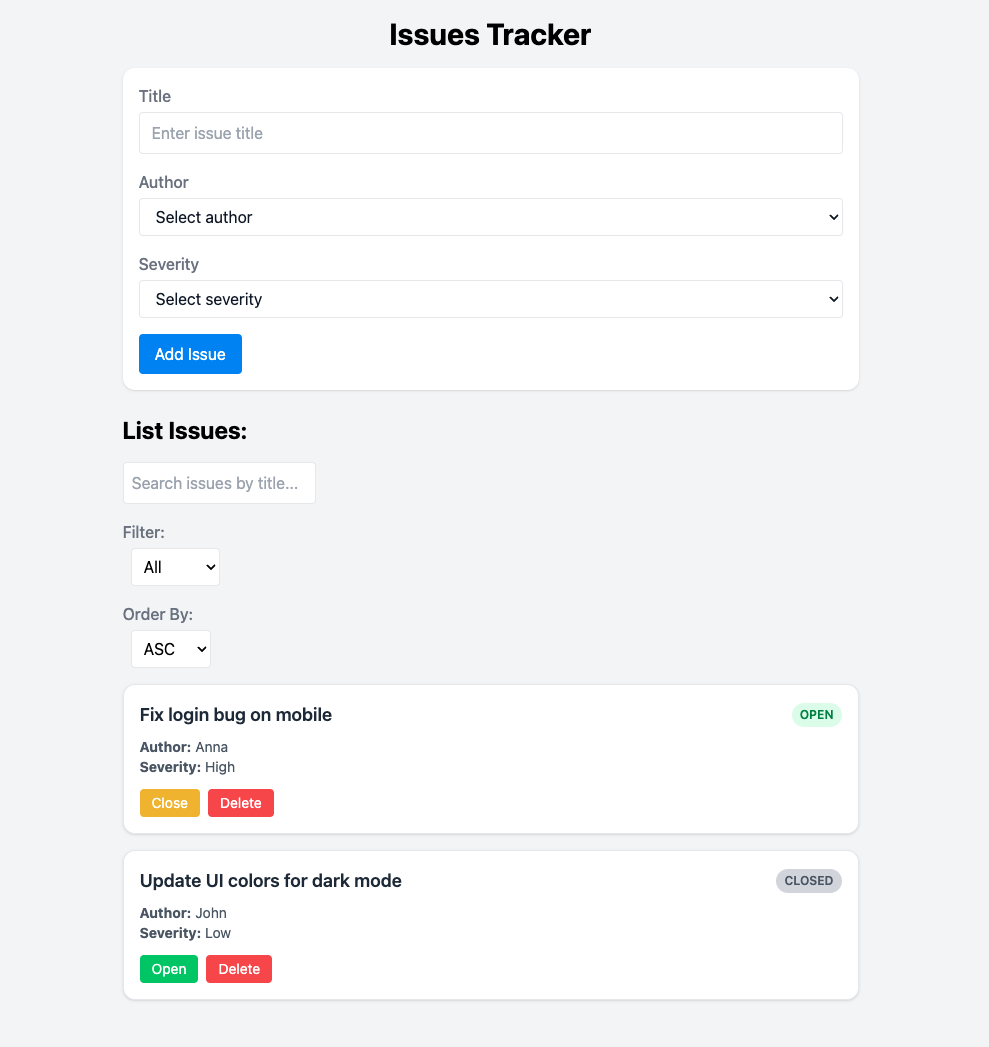Image resolution: width=989 pixels, height=1047 pixels.
Task: Reopen the Update UI colors issue
Action: pos(169,969)
